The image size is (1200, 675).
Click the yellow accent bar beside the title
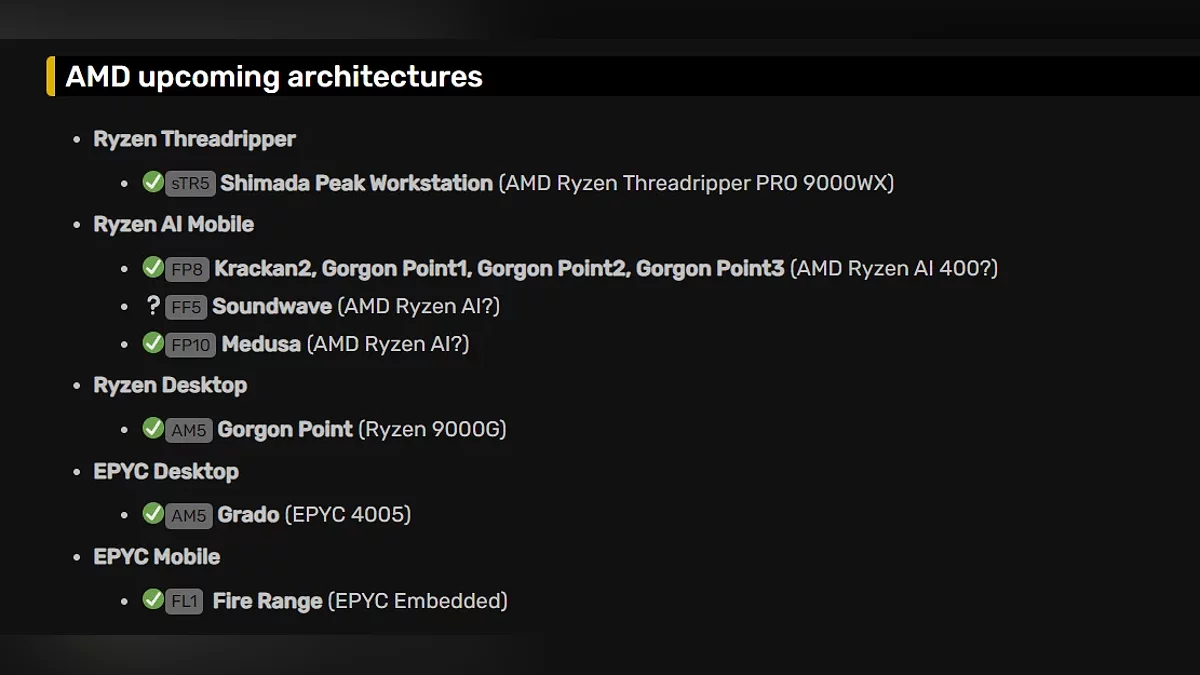coord(50,77)
